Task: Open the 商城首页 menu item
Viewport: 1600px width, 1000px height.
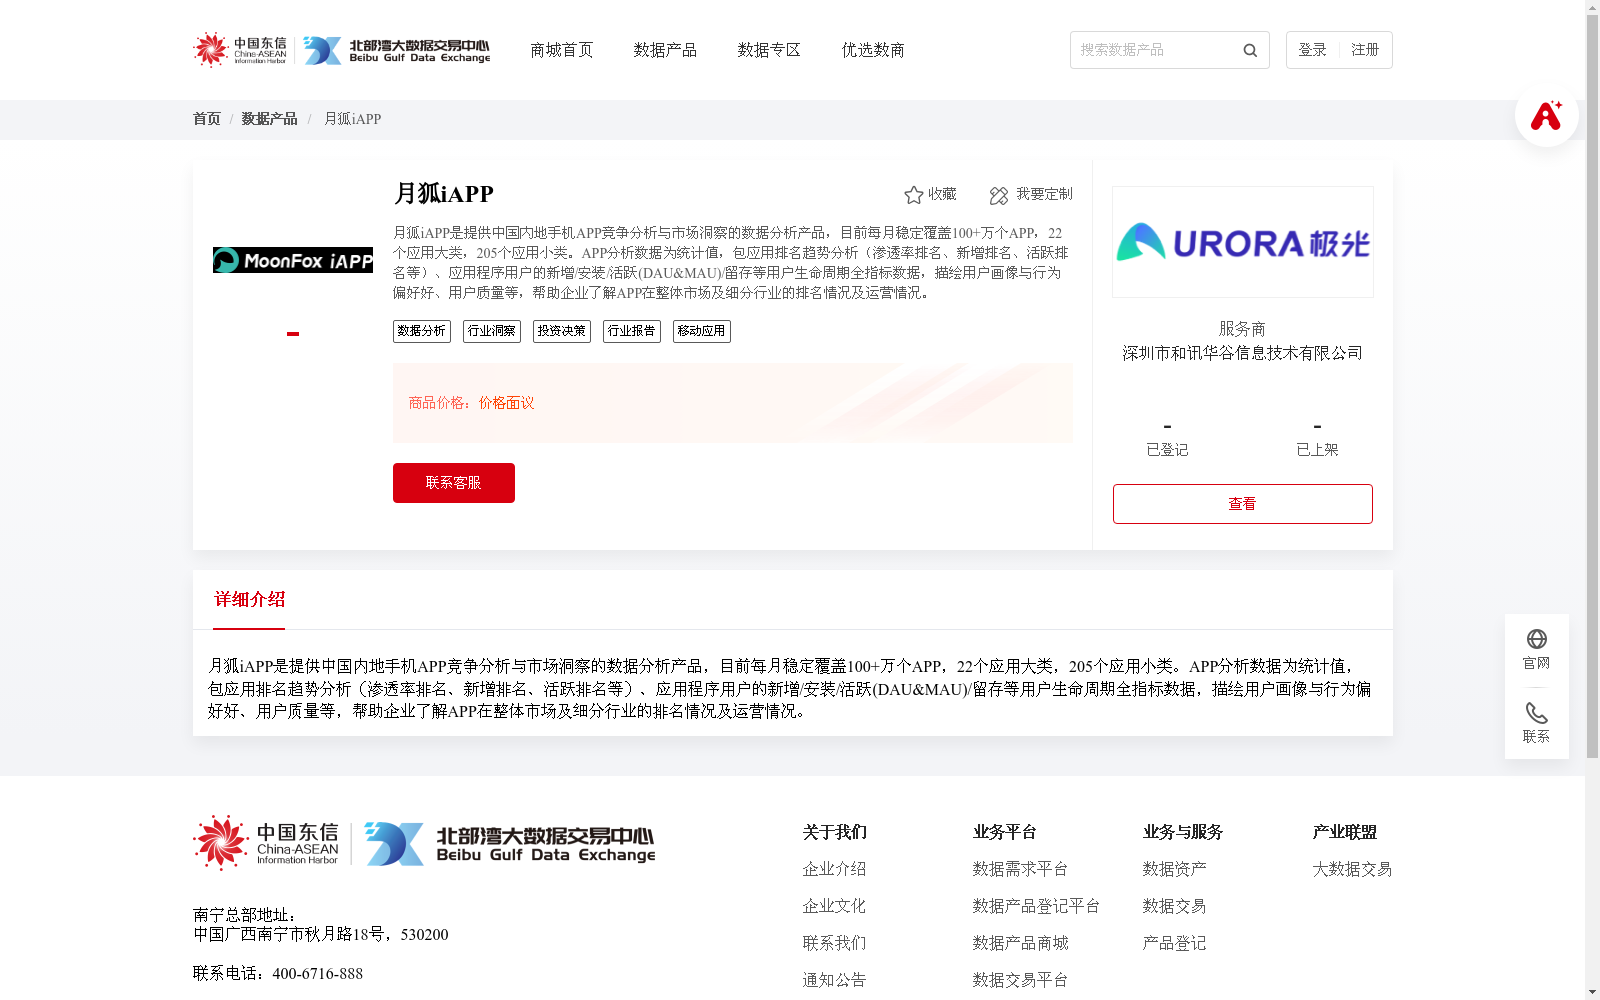Action: coord(562,50)
